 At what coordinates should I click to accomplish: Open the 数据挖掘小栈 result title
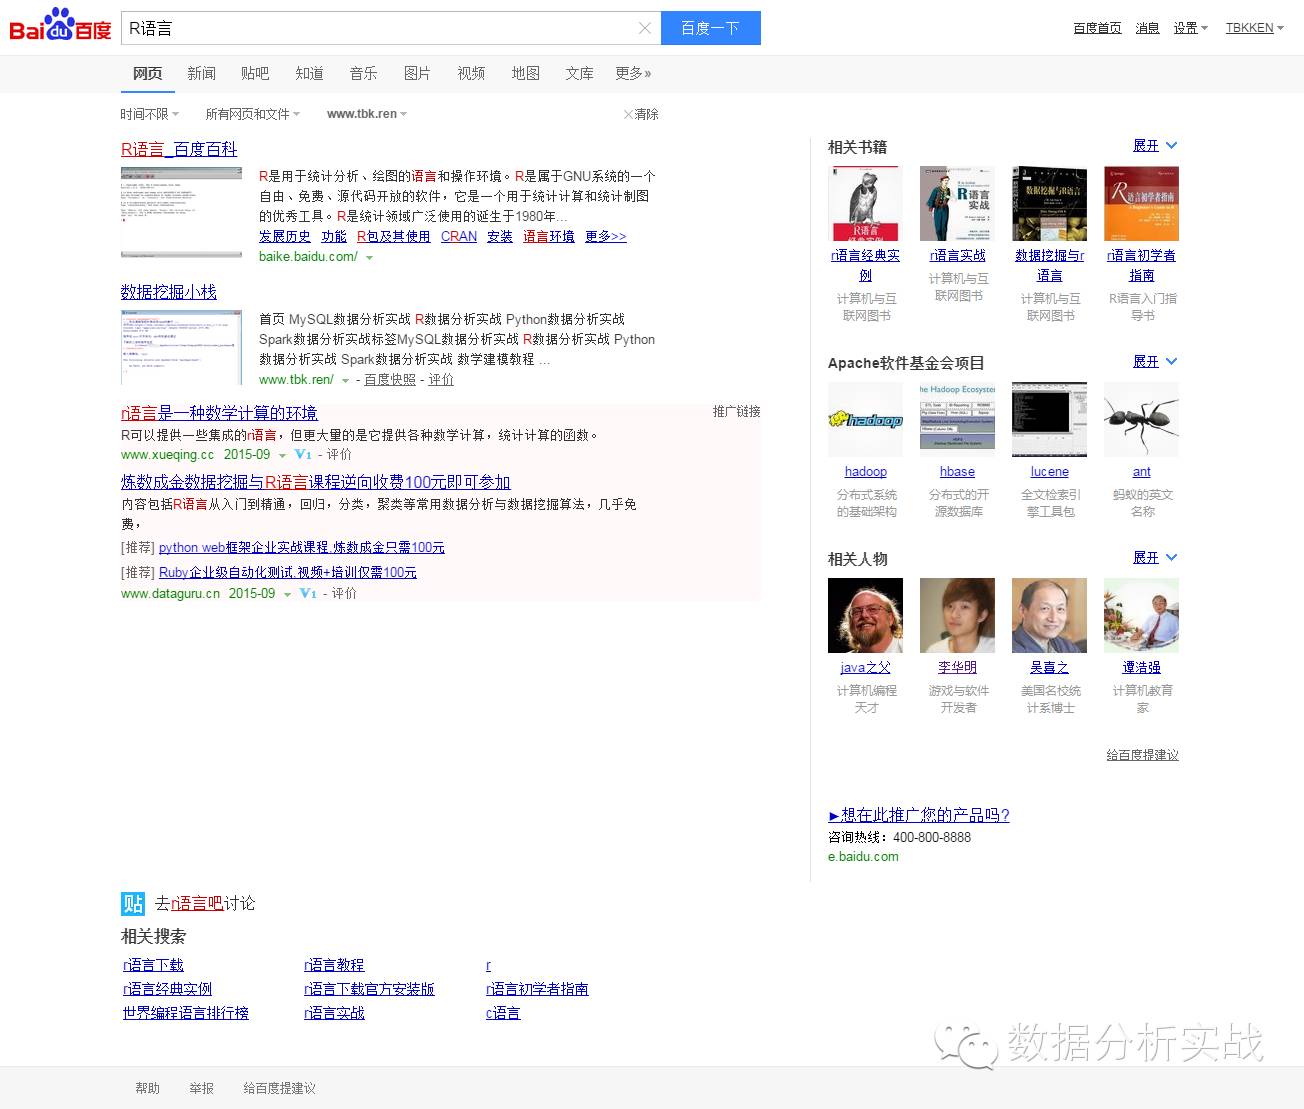(x=169, y=292)
